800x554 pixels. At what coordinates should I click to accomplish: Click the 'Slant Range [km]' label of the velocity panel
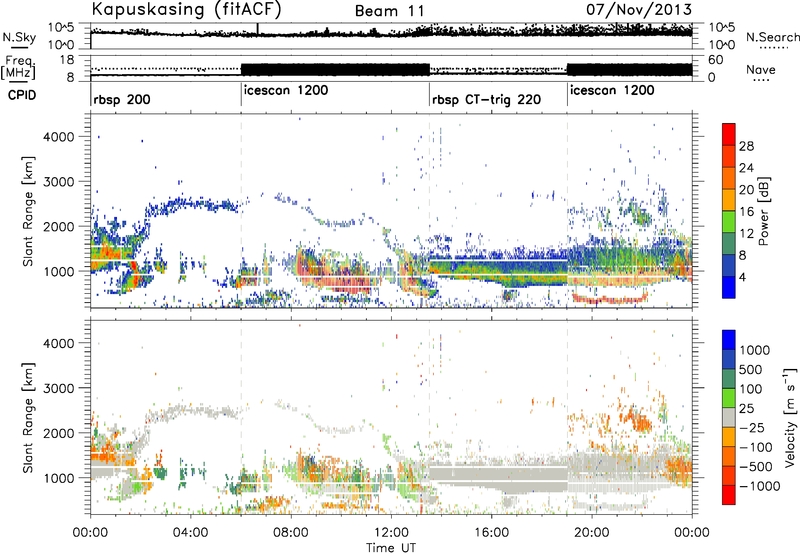click(x=28, y=417)
